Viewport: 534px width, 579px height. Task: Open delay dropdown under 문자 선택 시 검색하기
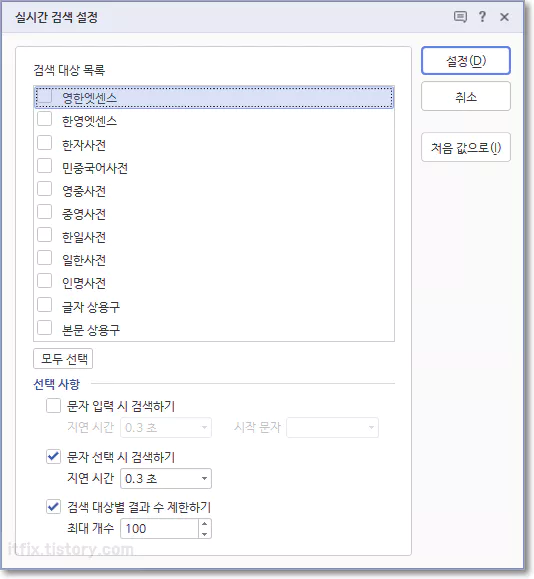(166, 479)
